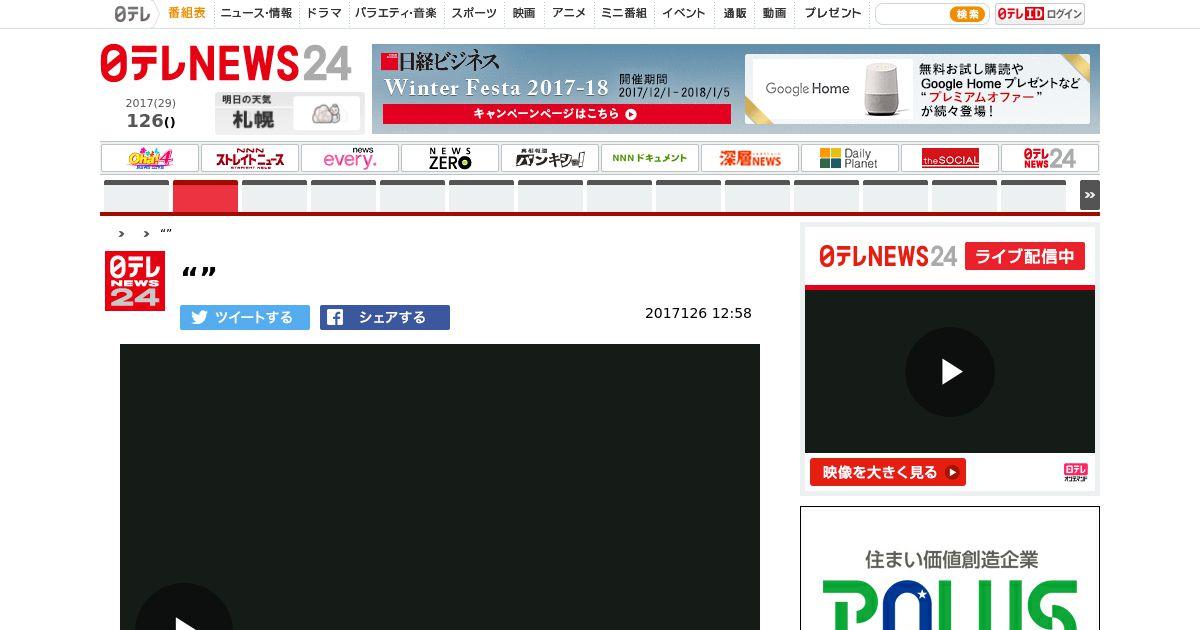Image resolution: width=1200 pixels, height=630 pixels.
Task: Go to the ドラマ section
Action: [324, 14]
